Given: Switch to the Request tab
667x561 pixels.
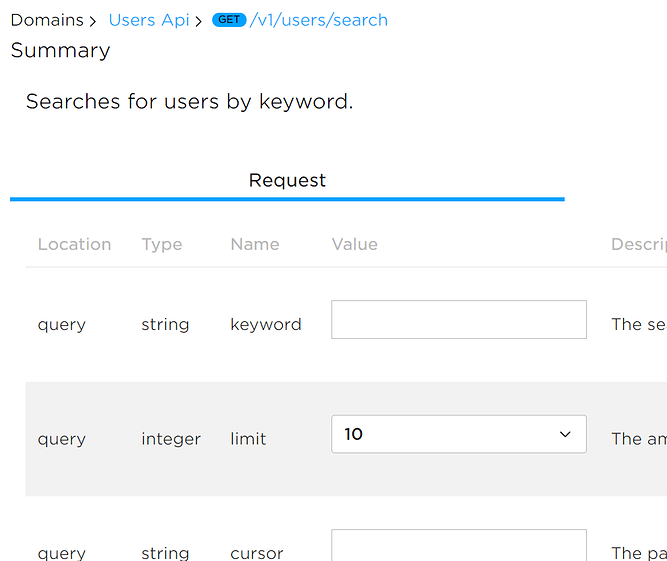Looking at the screenshot, I should pos(287,180).
